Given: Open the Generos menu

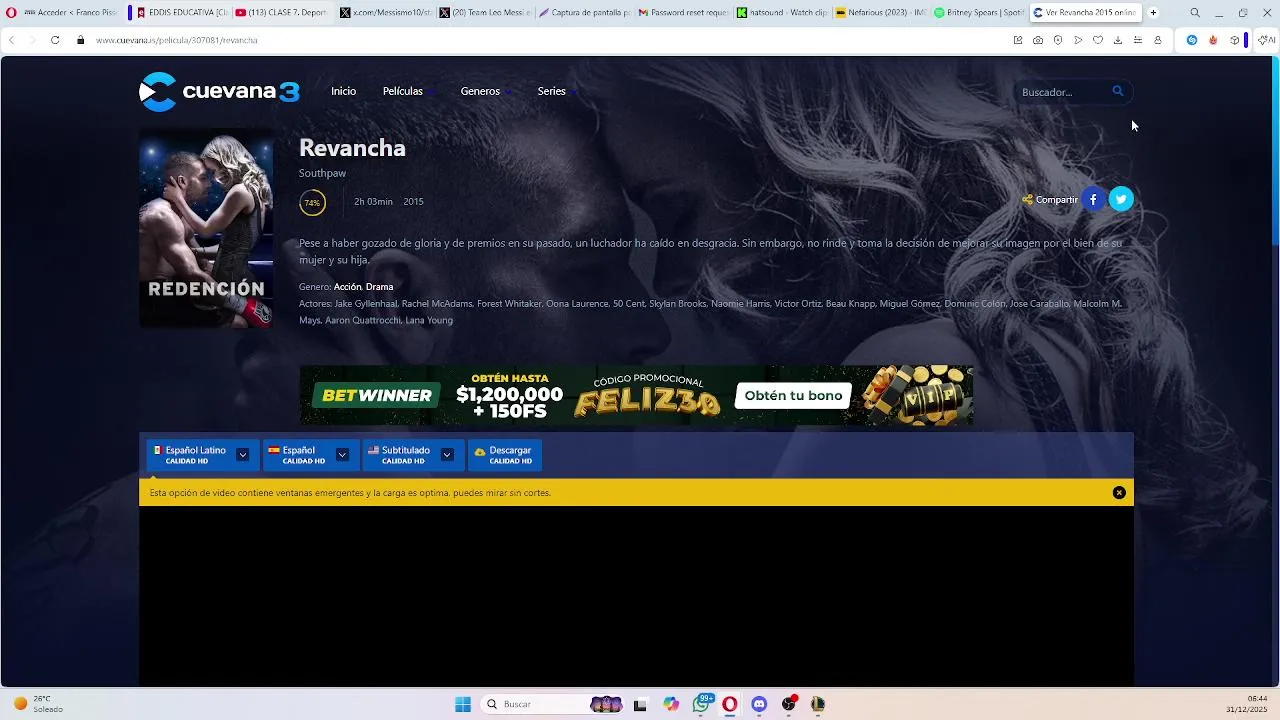Looking at the screenshot, I should click(480, 91).
